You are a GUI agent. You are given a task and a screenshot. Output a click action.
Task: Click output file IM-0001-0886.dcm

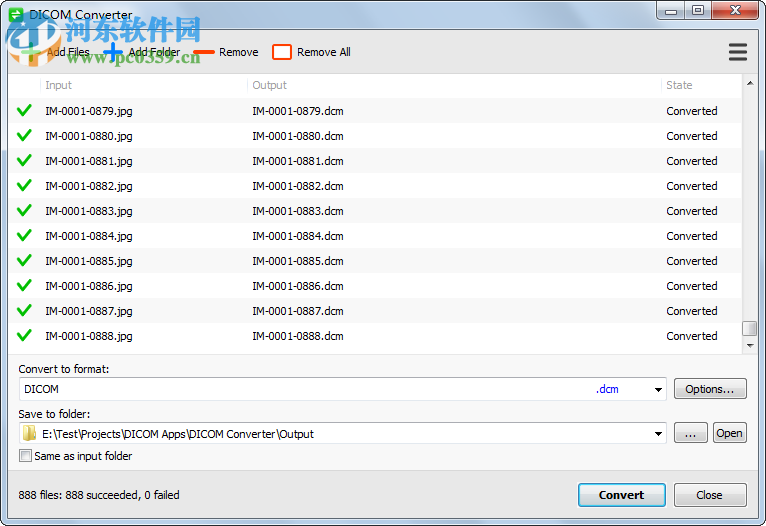[298, 286]
